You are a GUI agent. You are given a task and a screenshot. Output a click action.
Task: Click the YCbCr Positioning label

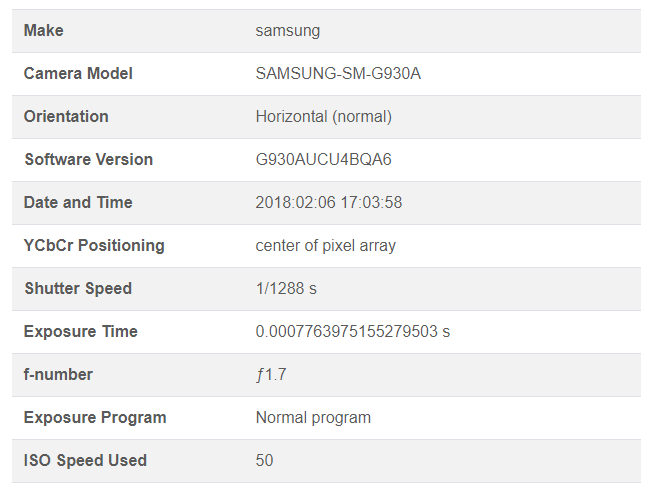pyautogui.click(x=94, y=246)
